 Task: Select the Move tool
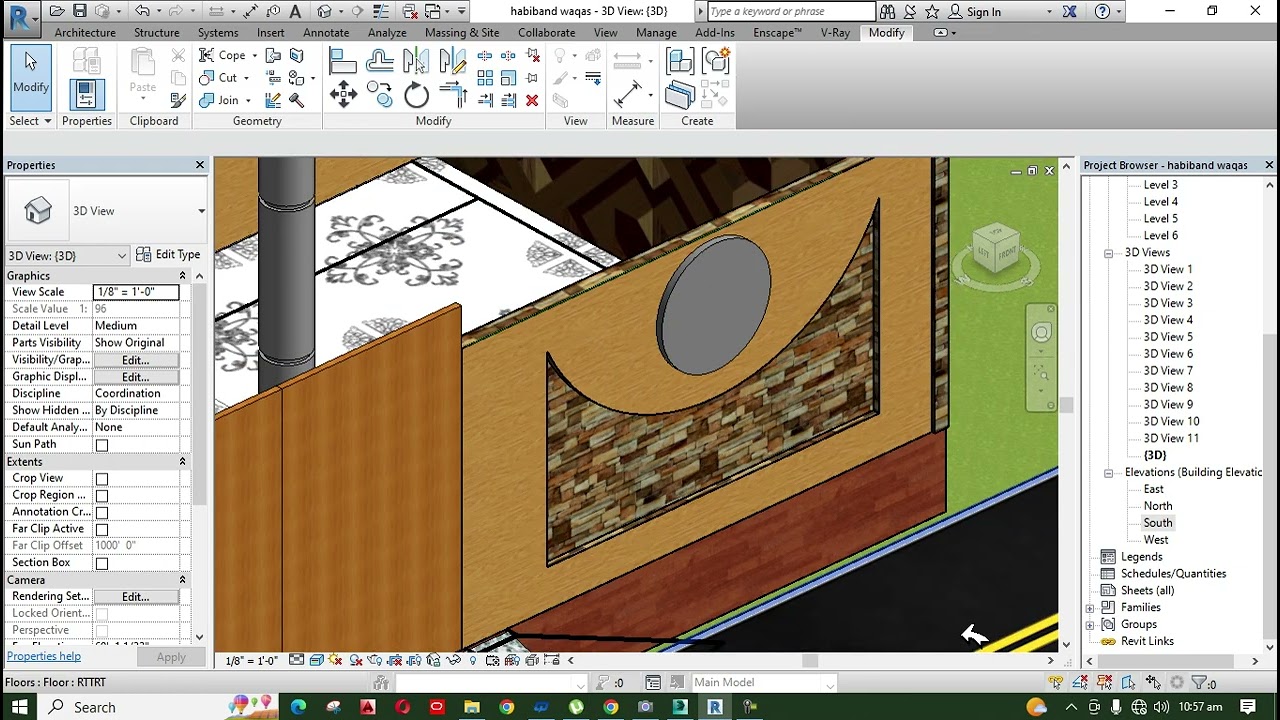tap(343, 96)
